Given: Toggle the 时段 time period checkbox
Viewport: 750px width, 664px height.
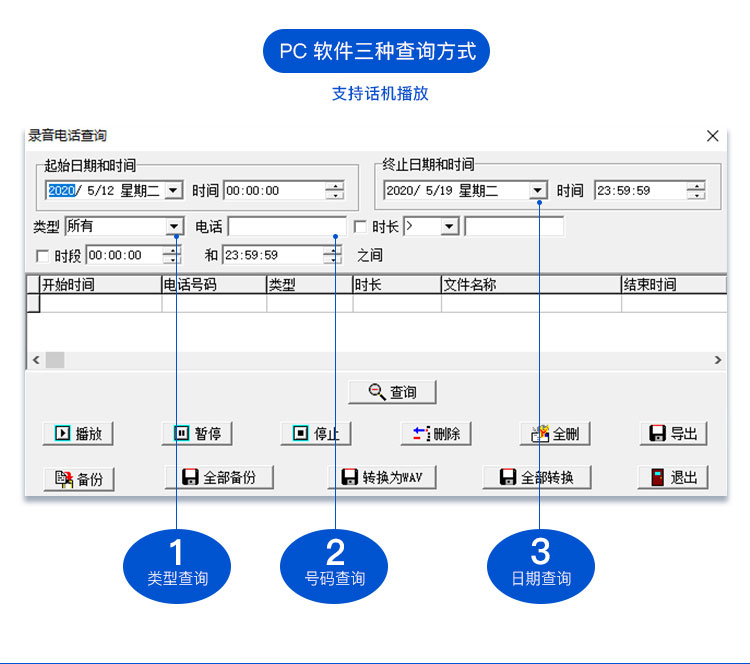Looking at the screenshot, I should [42, 255].
